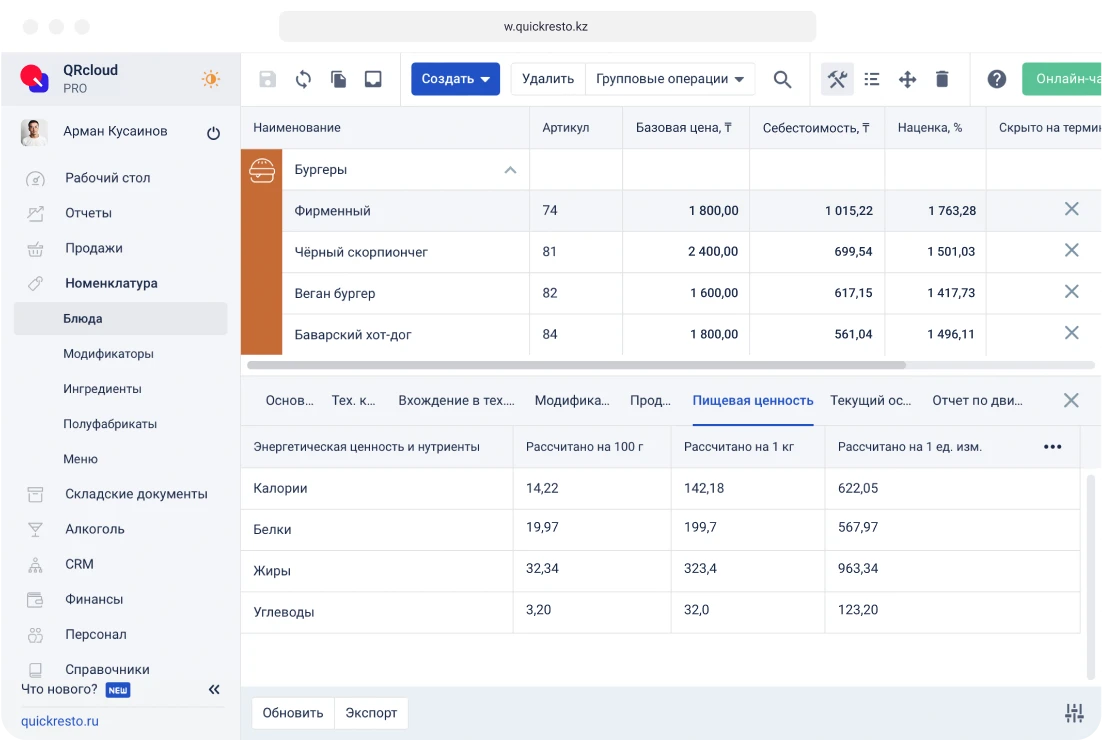The width and height of the screenshot is (1102, 740).
Task: Open search with the magnifier icon
Action: tap(783, 79)
